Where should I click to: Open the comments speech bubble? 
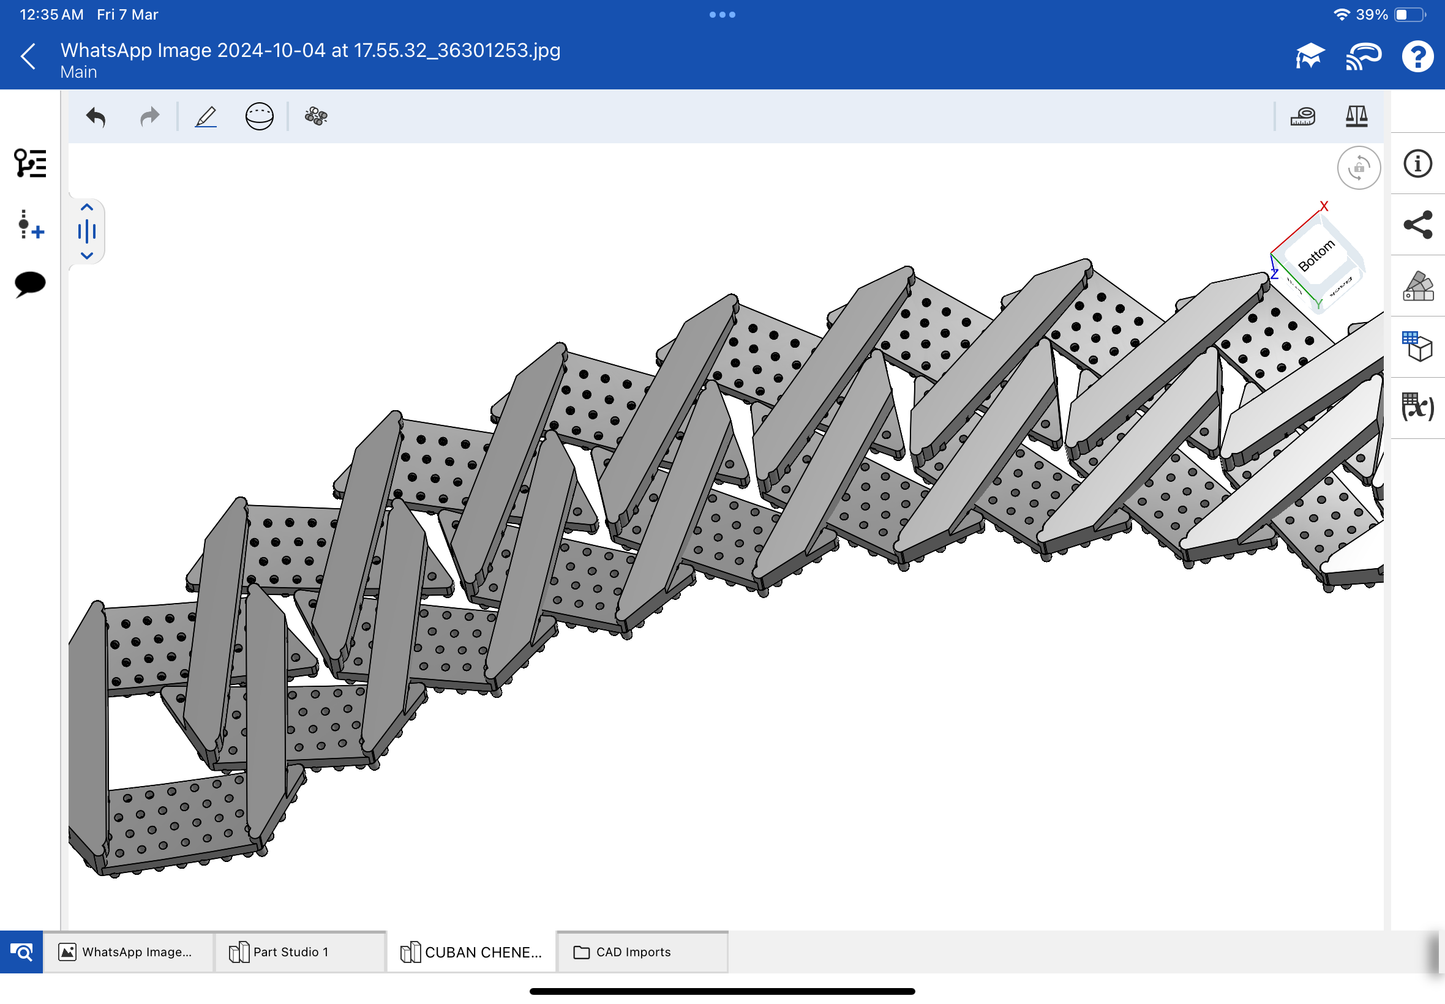[30, 284]
